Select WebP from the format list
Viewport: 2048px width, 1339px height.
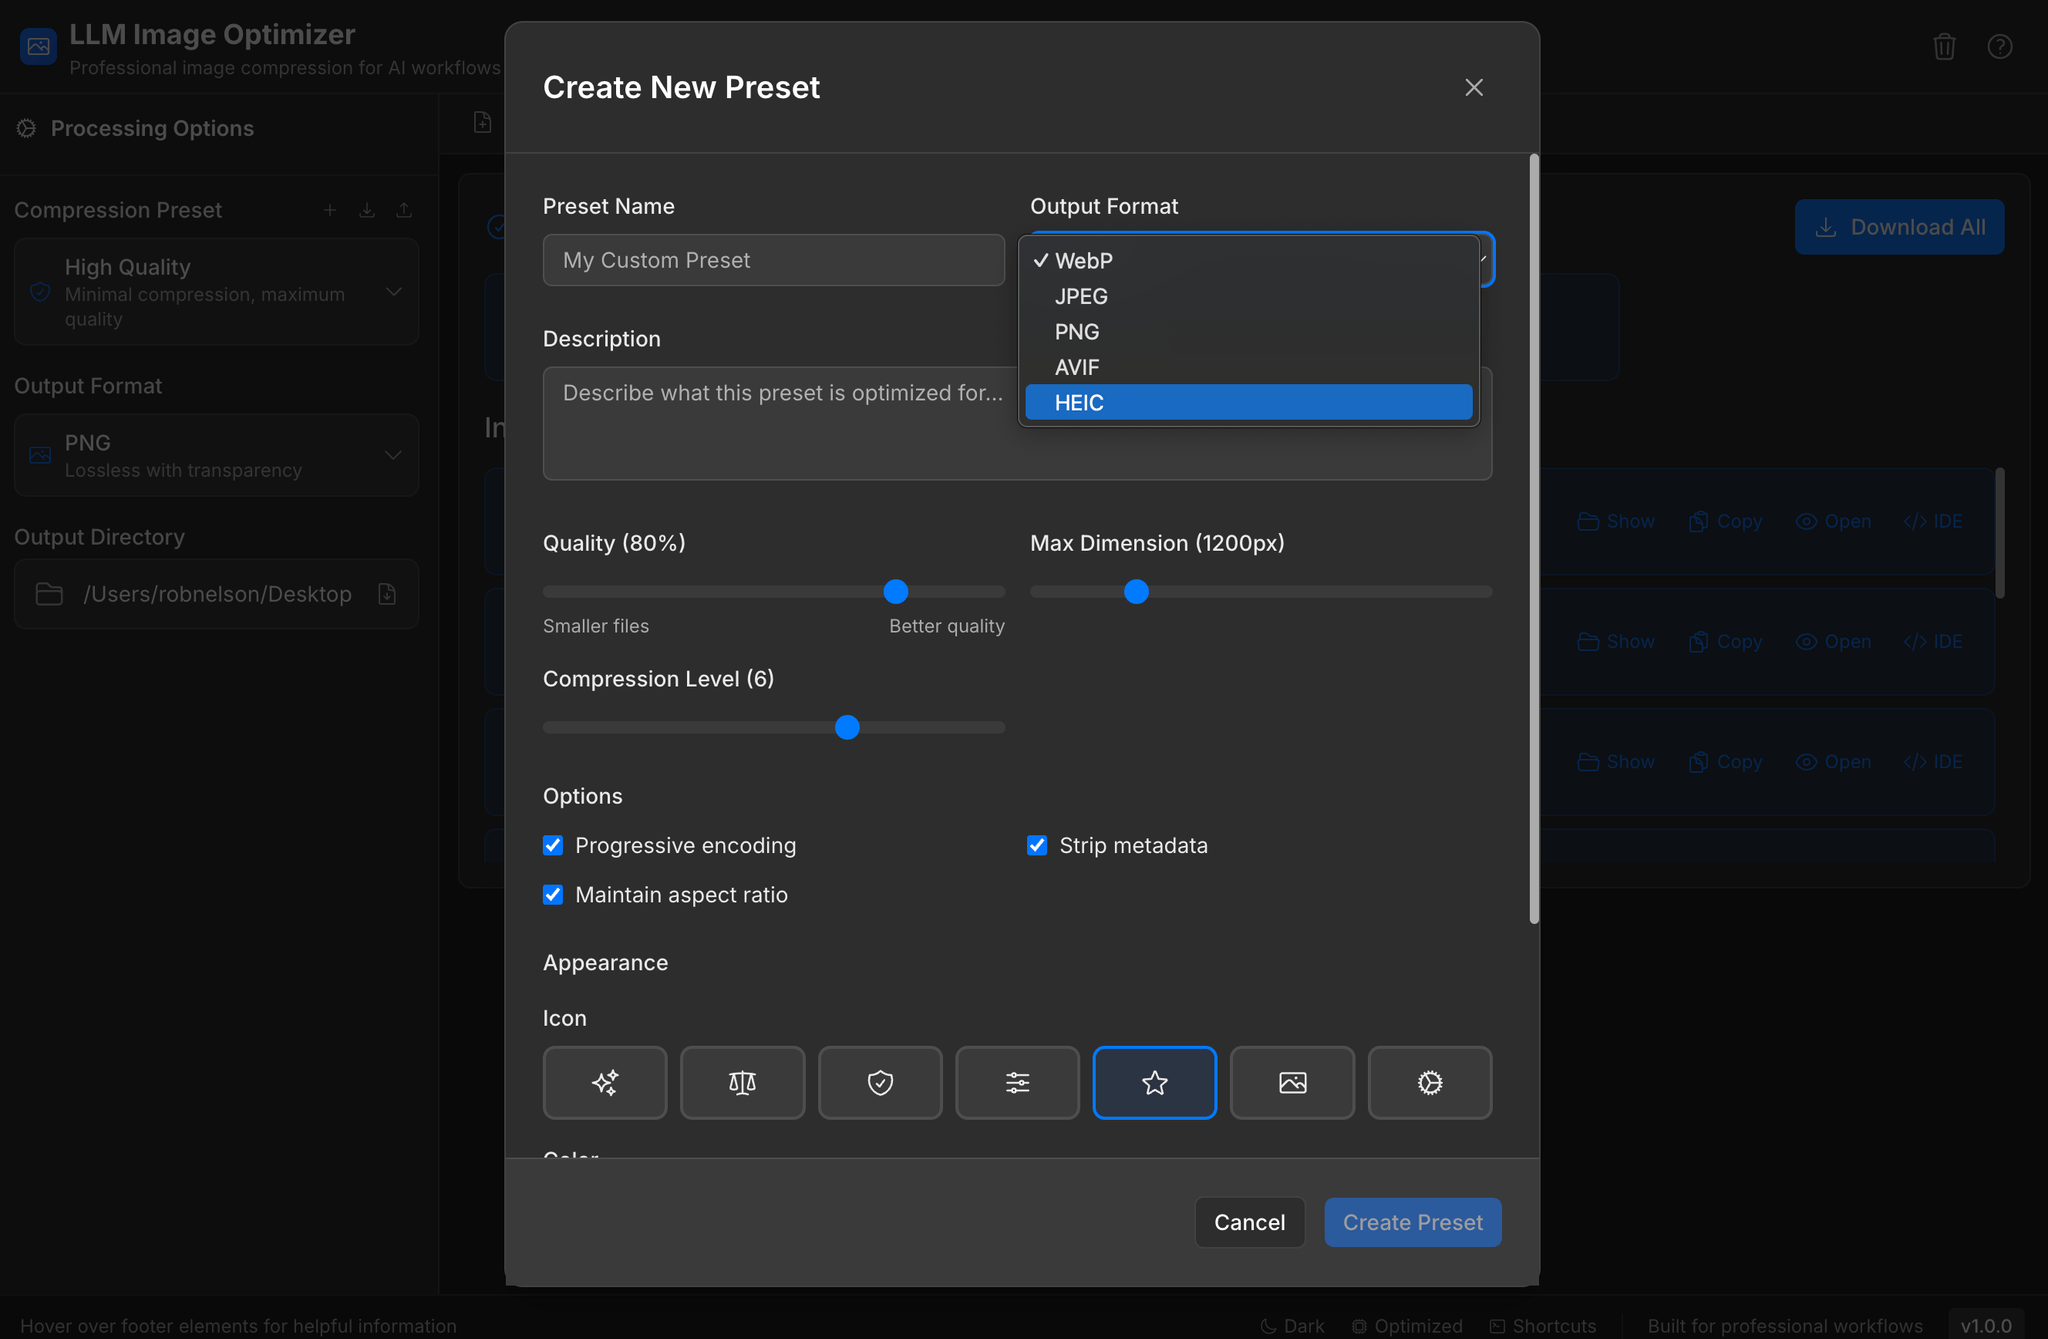click(1249, 260)
